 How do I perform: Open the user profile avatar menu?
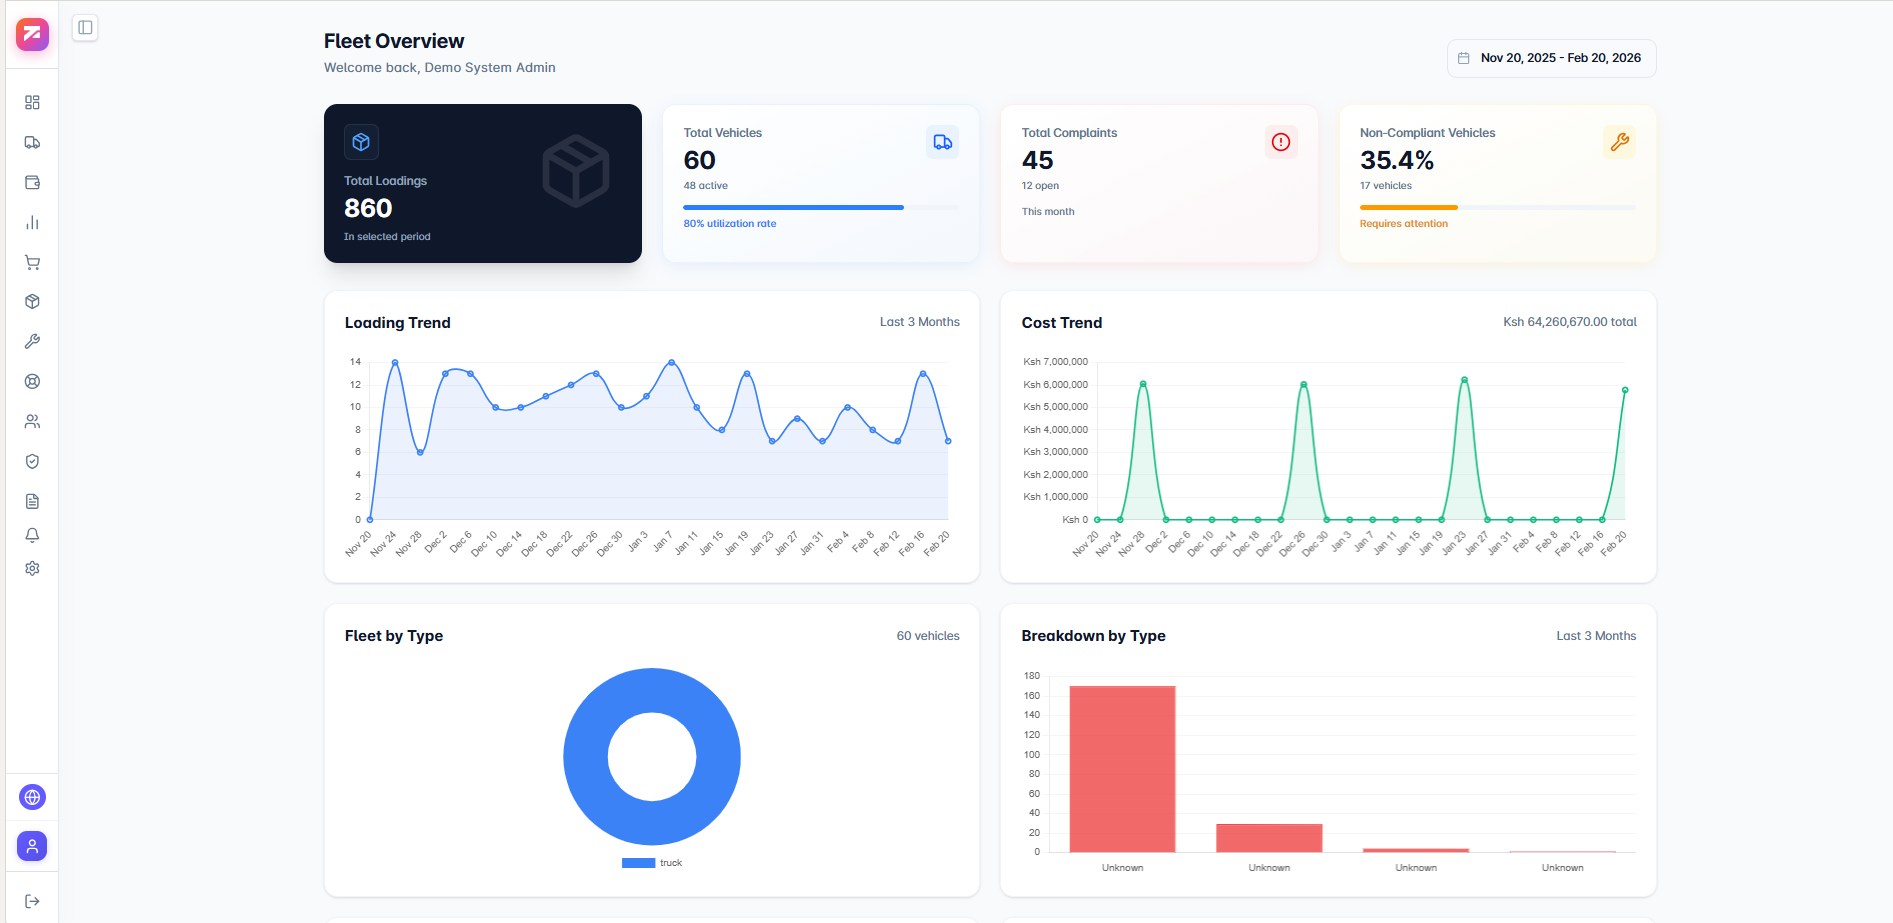pos(32,846)
